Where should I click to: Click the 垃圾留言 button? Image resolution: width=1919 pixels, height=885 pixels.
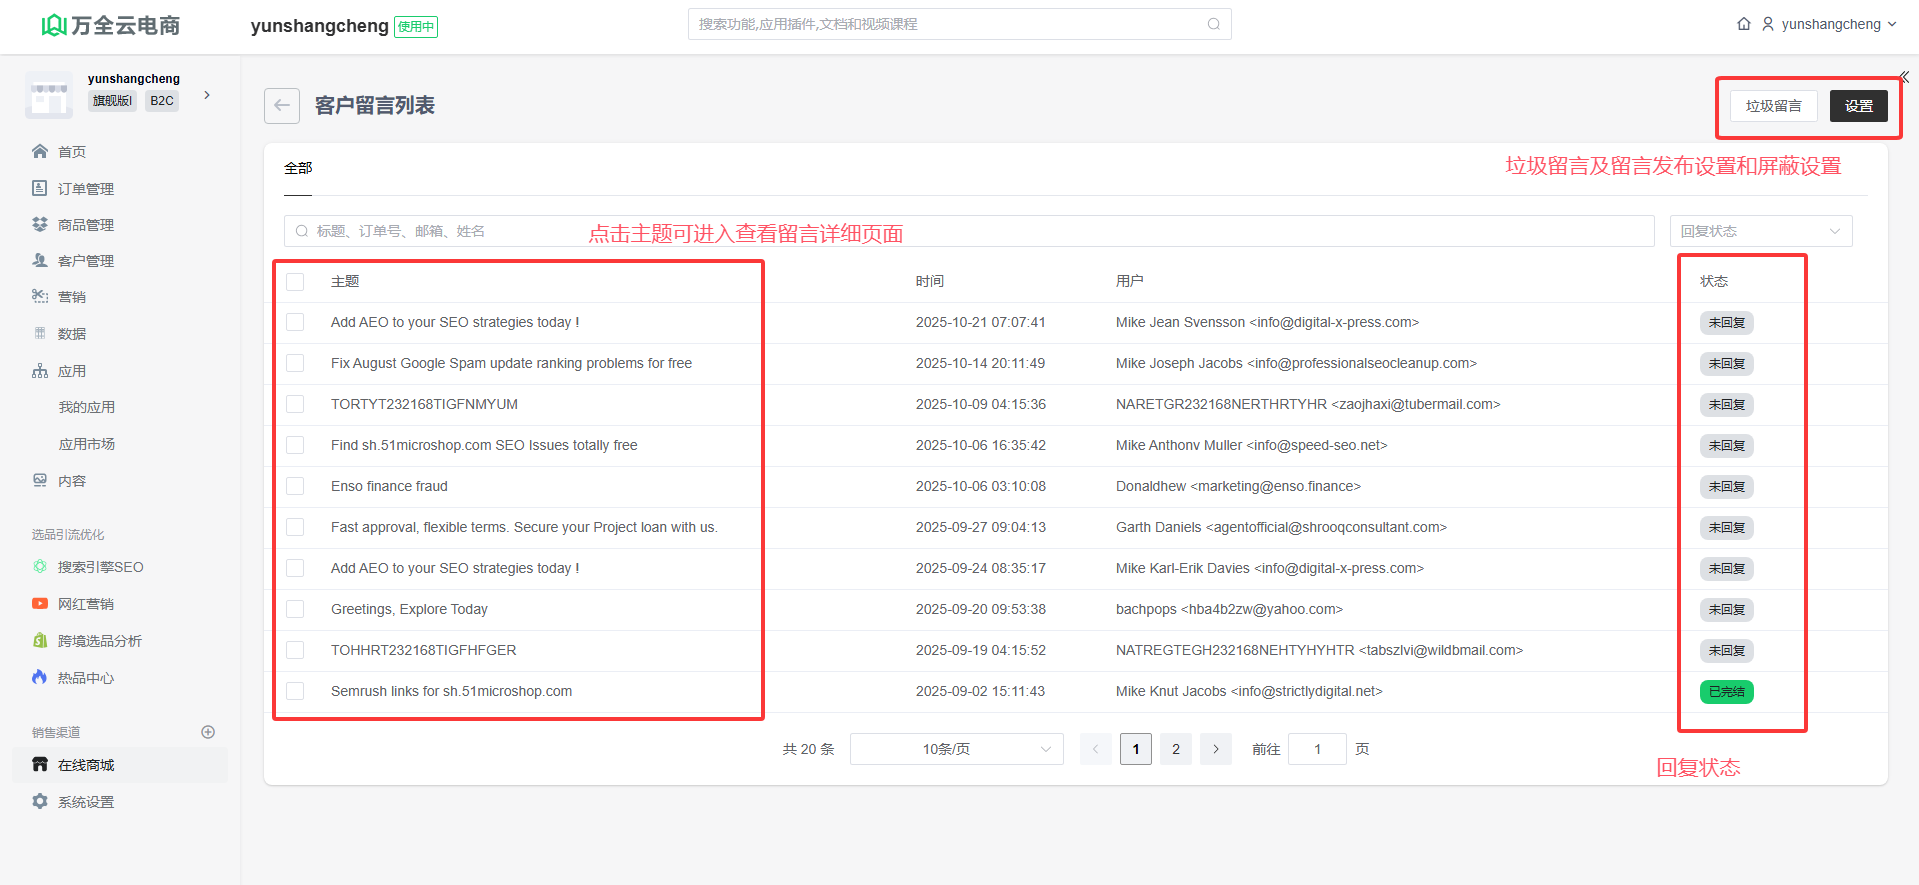pos(1773,106)
